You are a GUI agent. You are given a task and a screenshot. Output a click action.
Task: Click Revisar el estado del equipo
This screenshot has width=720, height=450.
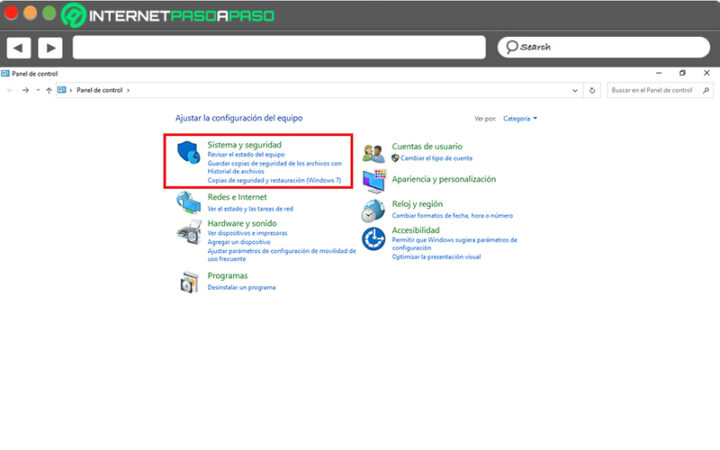(246, 155)
